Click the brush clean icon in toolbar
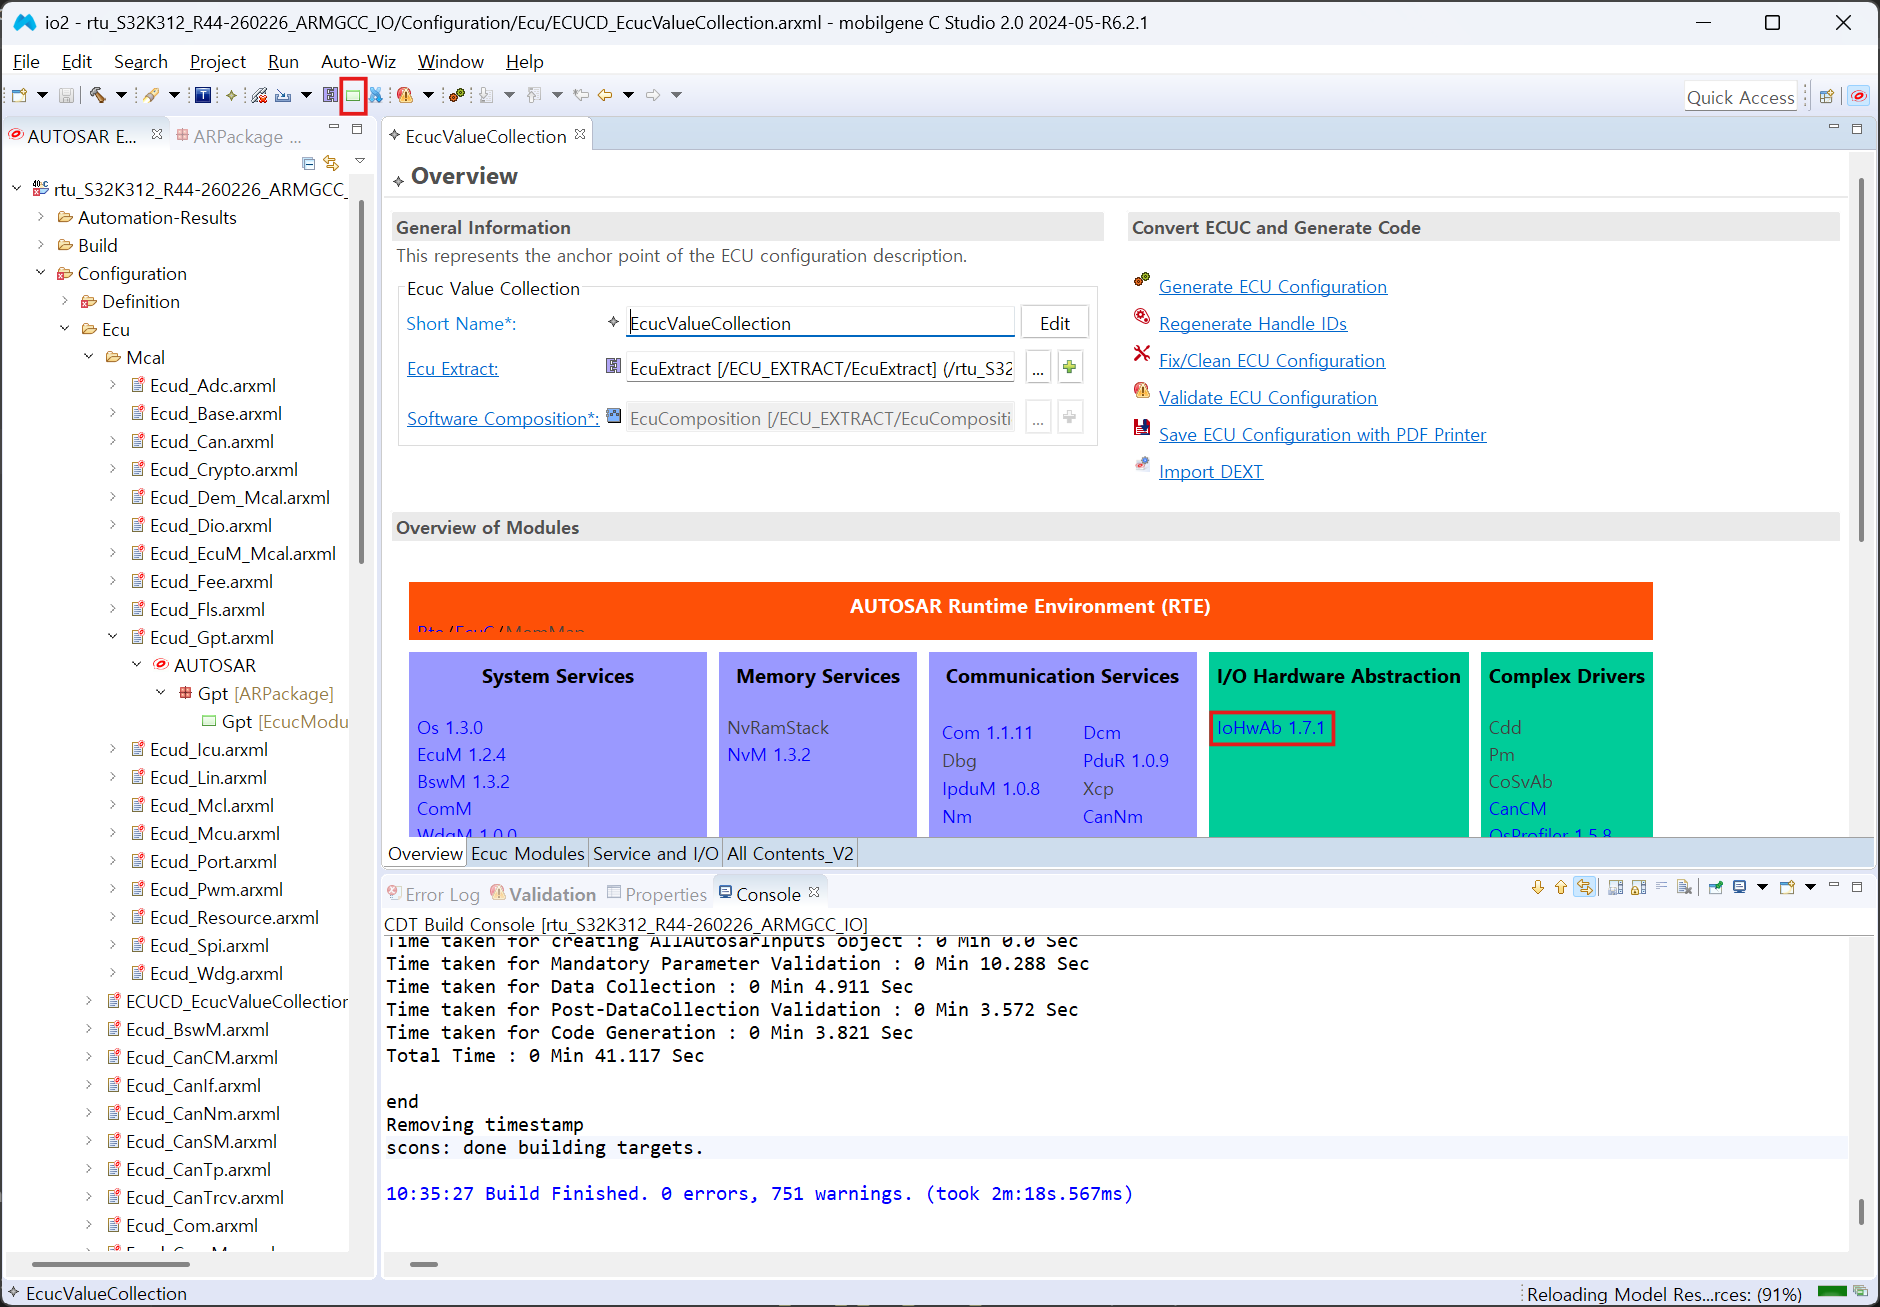1880x1307 pixels. click(151, 95)
